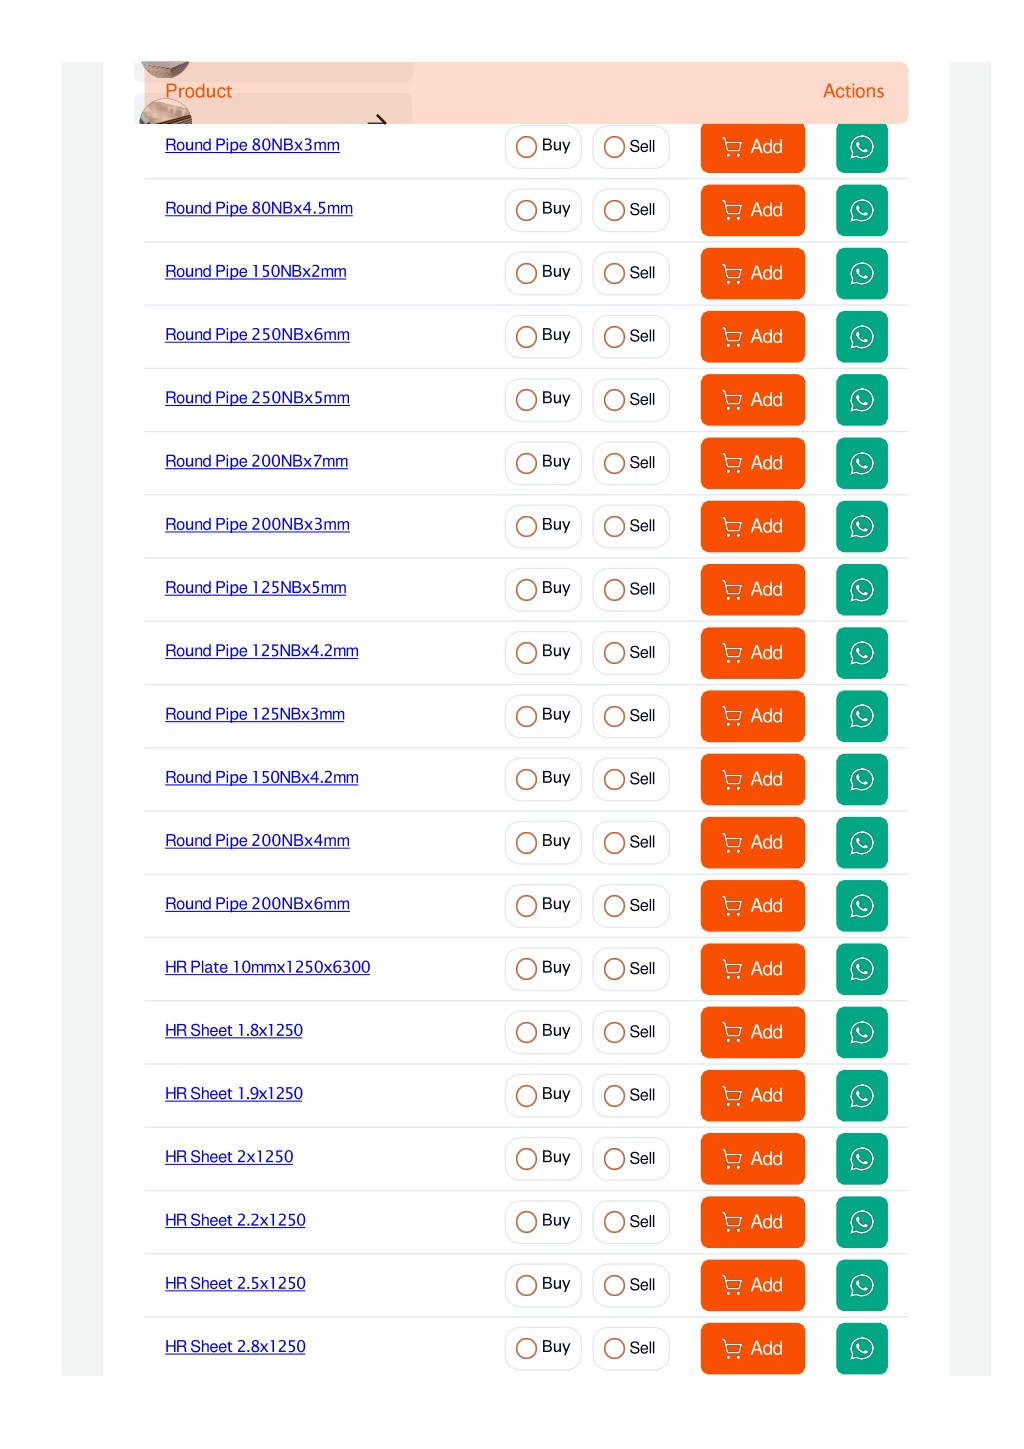Open WhatsApp for Round Pipe 125NBx4.2mm
Image resolution: width=1024 pixels, height=1449 pixels.
coord(861,653)
